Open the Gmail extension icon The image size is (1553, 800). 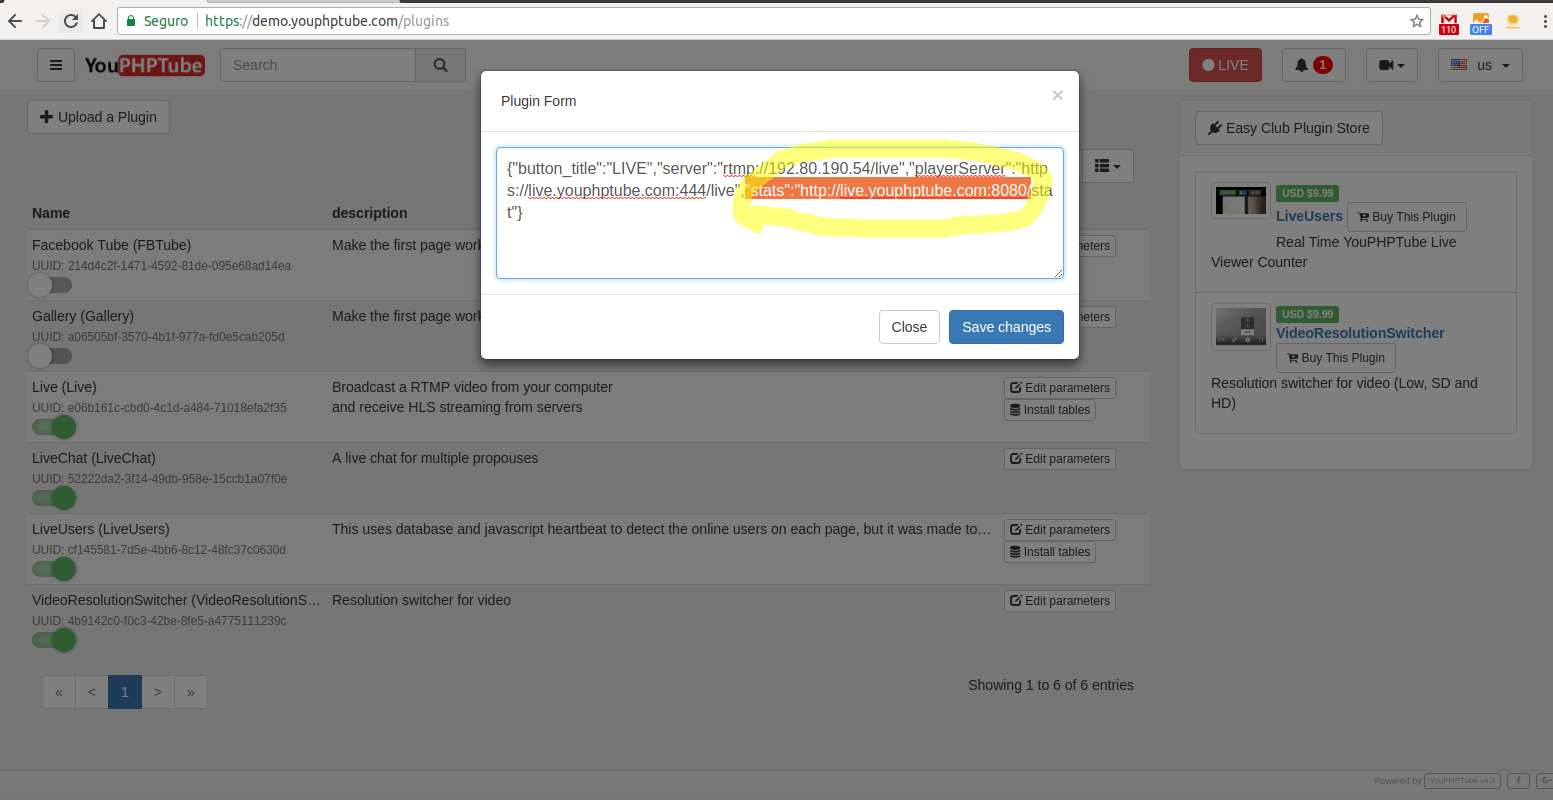click(1448, 21)
